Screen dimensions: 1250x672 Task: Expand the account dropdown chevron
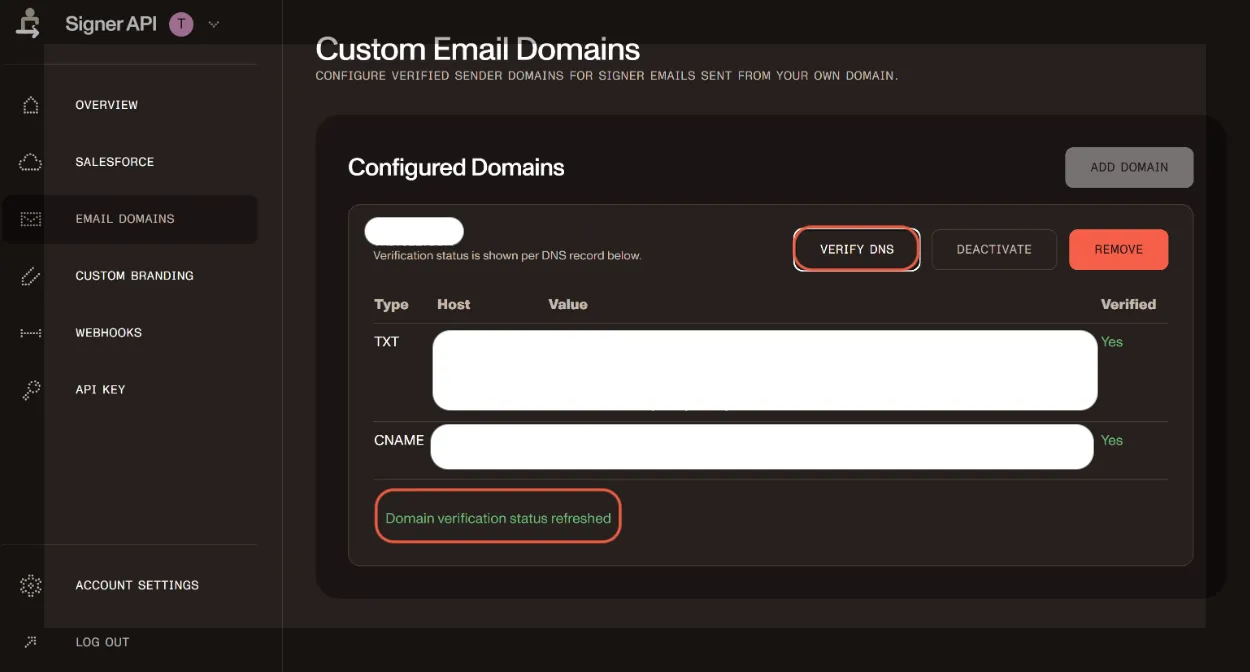coord(213,24)
